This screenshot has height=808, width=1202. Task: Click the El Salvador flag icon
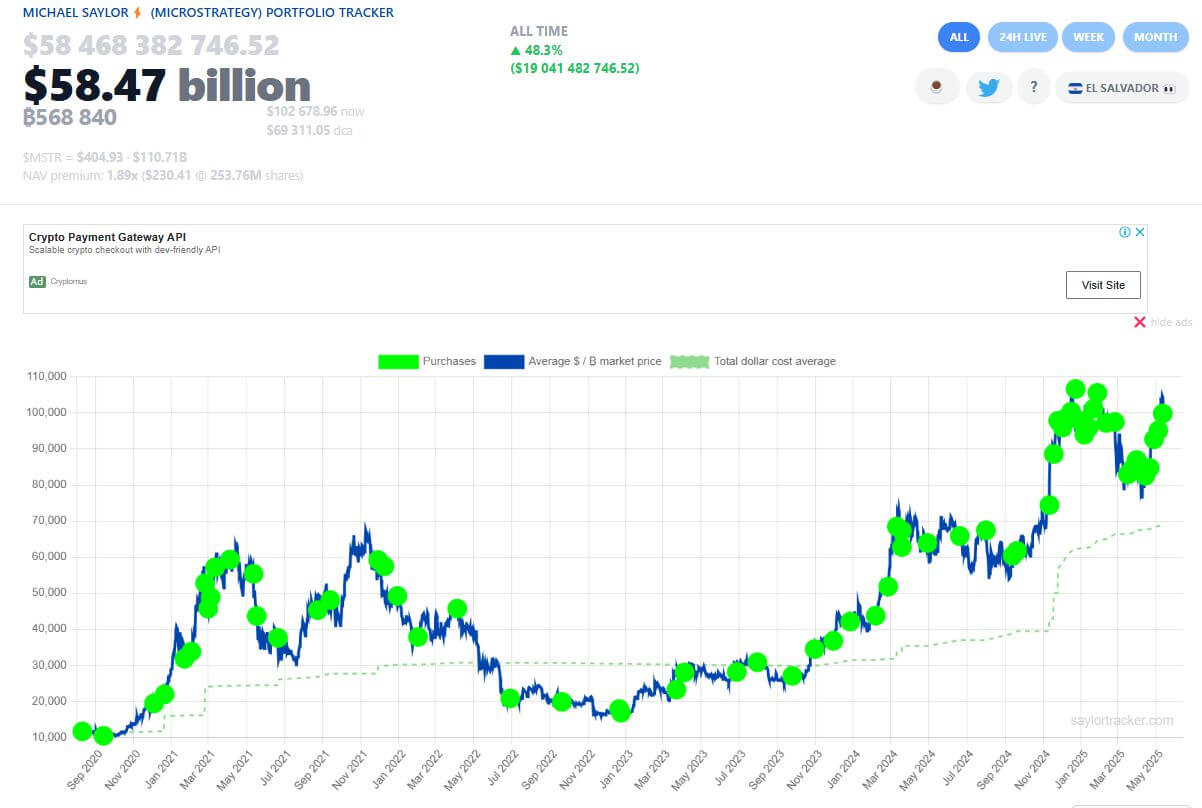[1075, 88]
